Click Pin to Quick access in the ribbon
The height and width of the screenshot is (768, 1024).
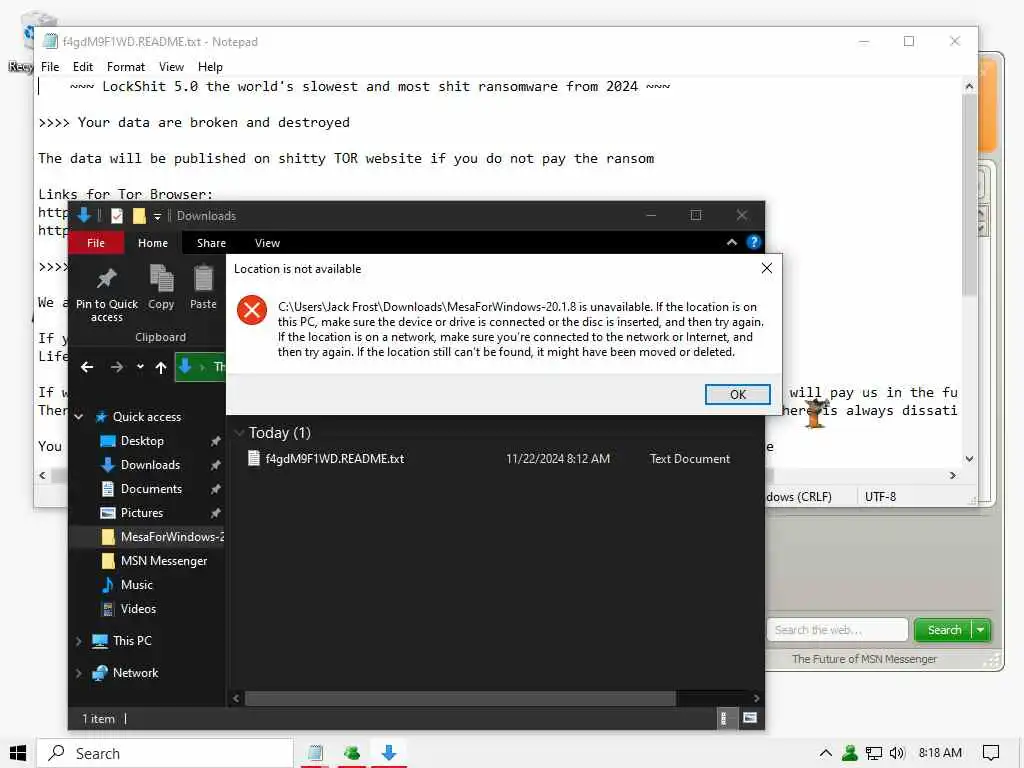click(106, 295)
